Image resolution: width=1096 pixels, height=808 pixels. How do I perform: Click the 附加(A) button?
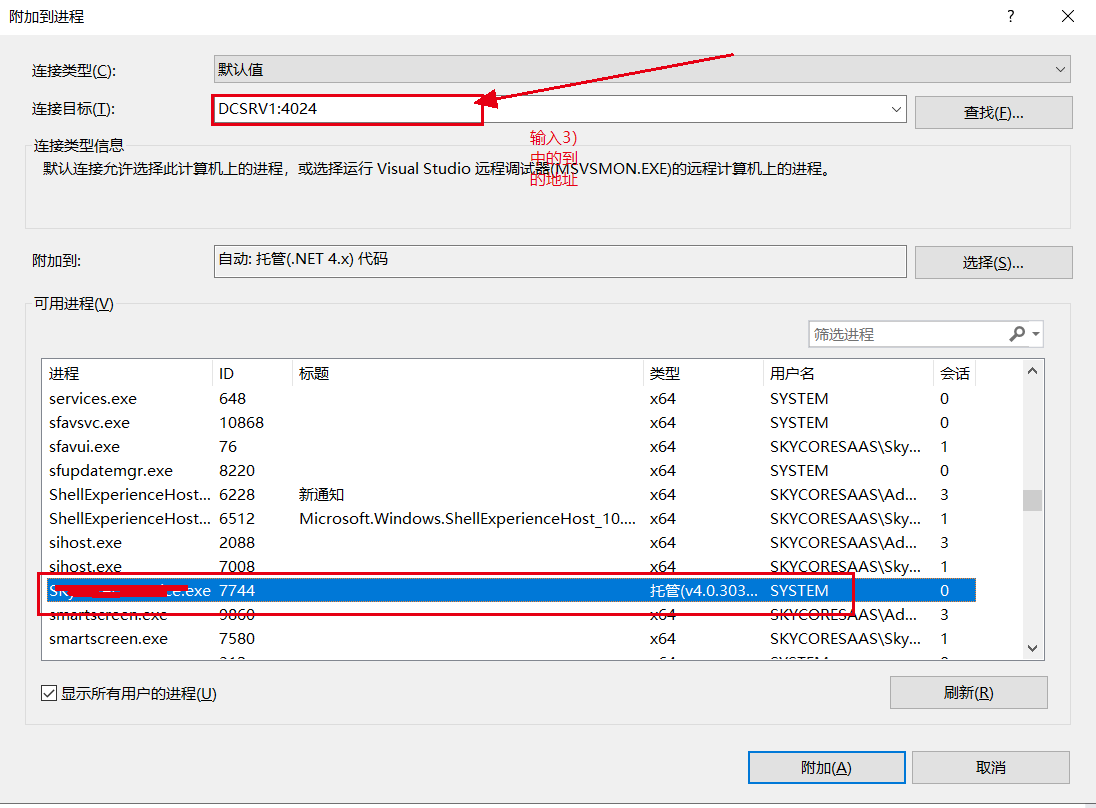click(826, 767)
